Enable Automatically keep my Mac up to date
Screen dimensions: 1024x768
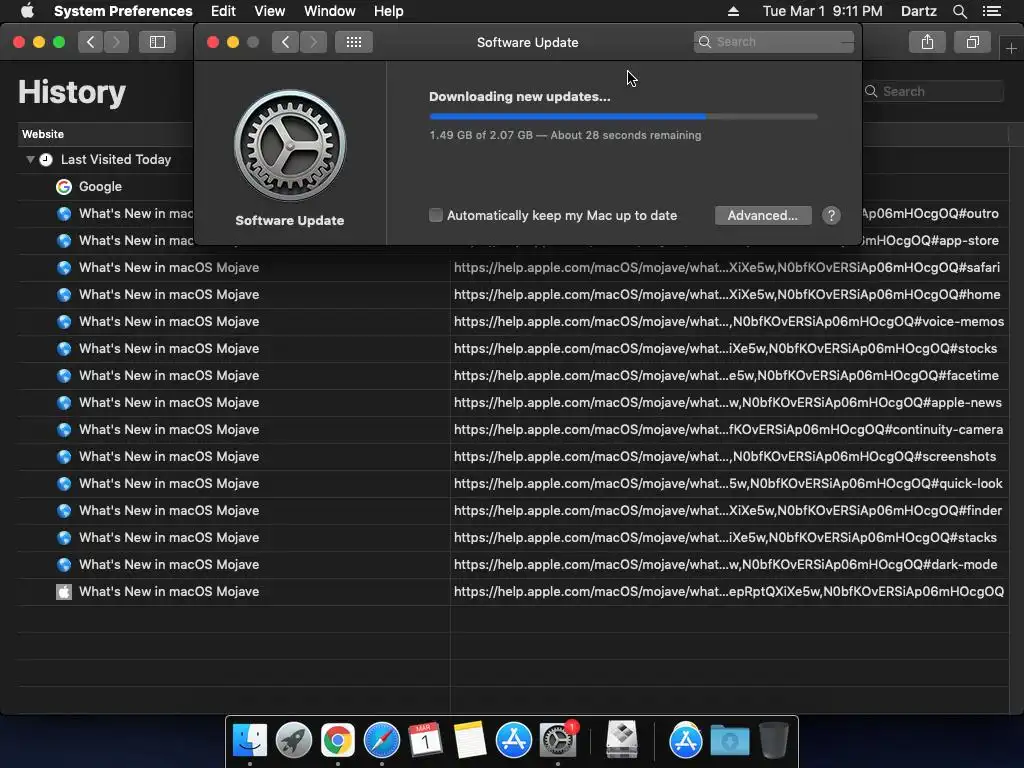click(x=436, y=215)
